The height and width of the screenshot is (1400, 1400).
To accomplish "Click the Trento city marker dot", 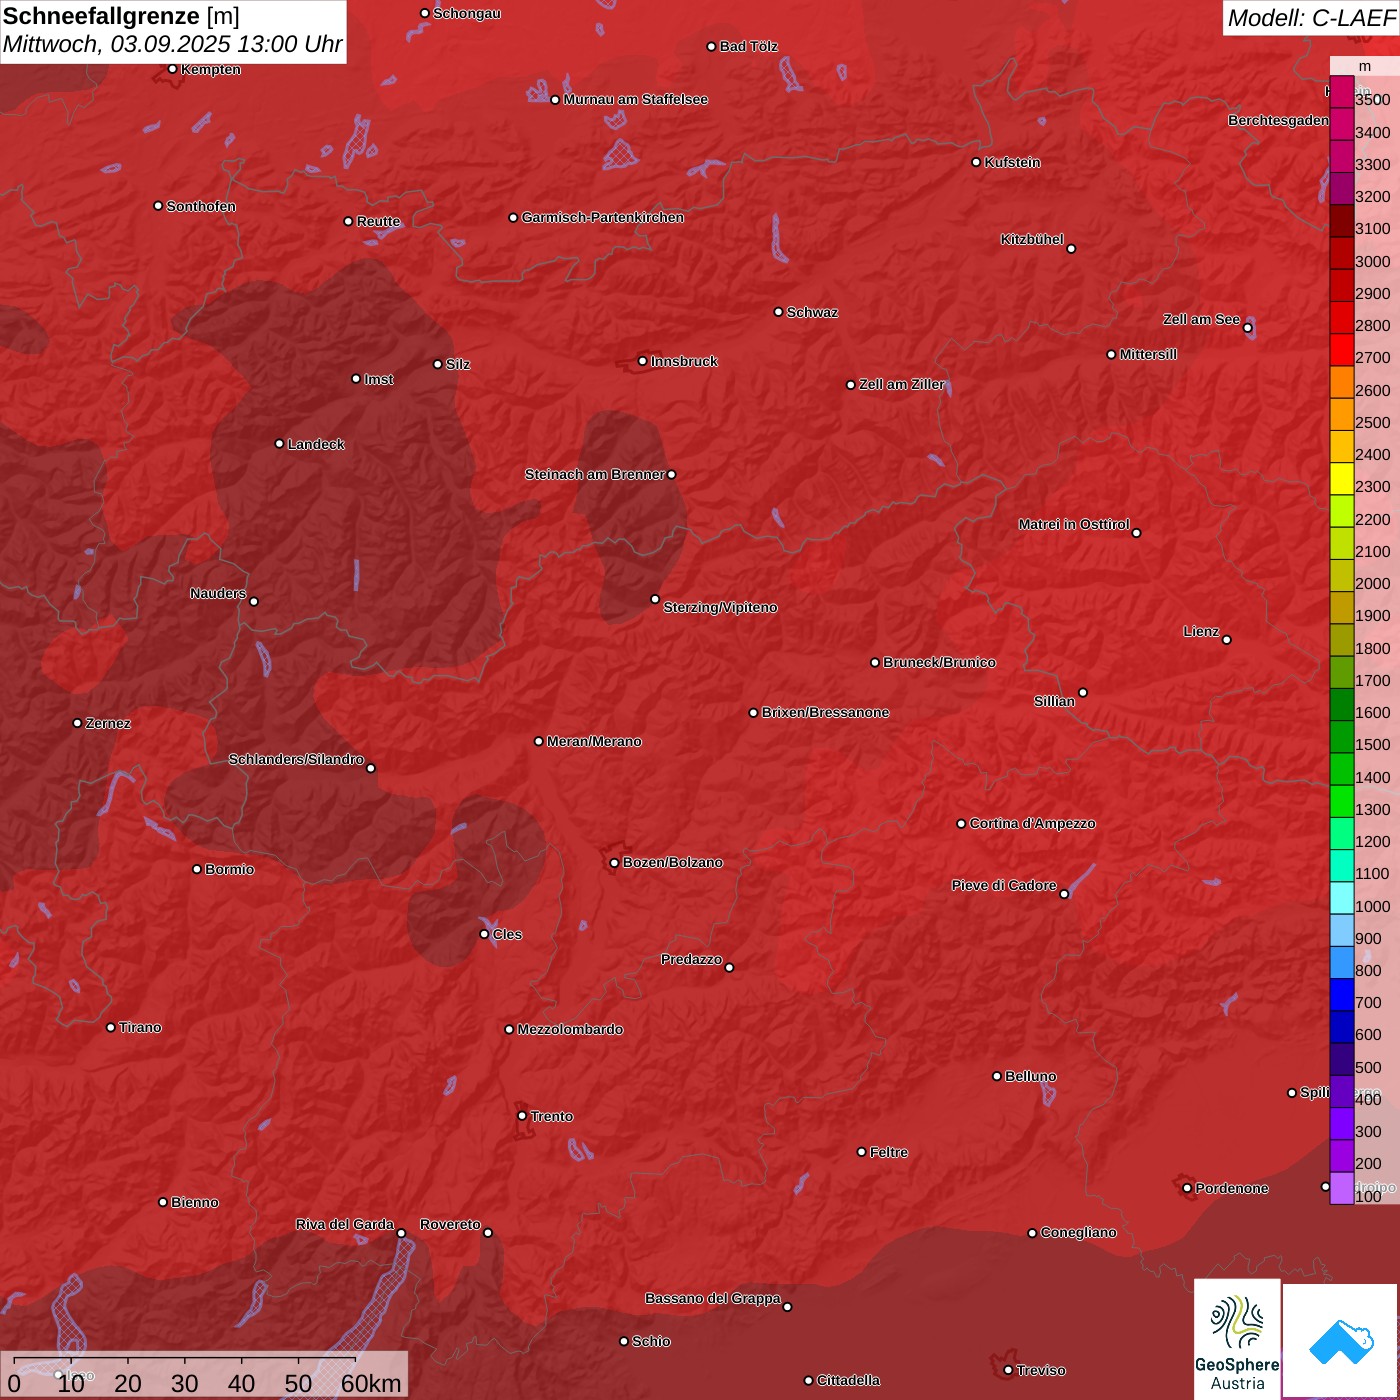I will (522, 1116).
